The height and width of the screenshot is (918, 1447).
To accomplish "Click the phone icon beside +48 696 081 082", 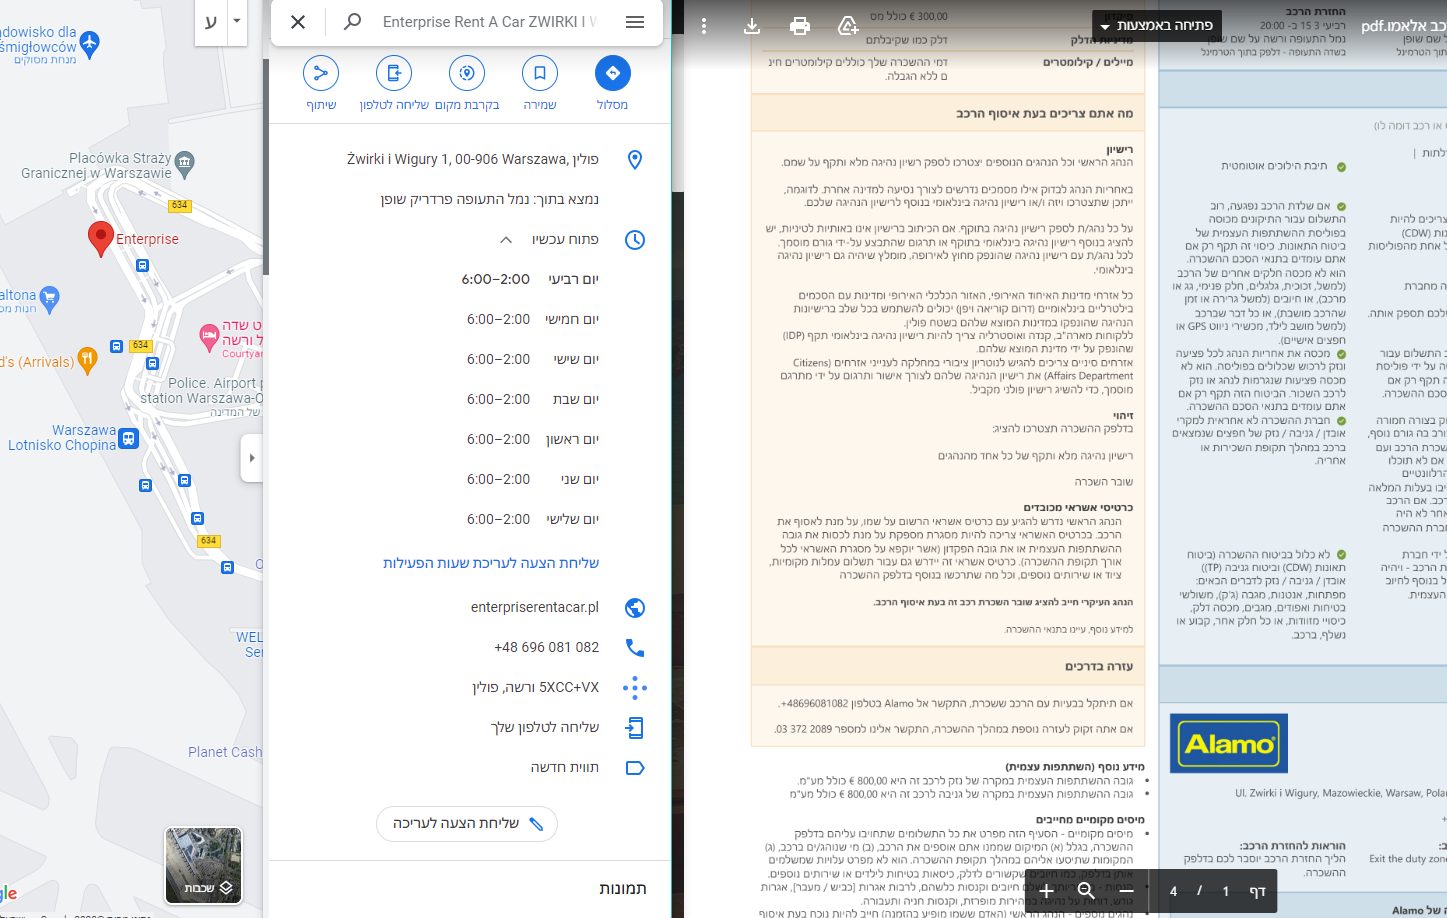I will [634, 648].
